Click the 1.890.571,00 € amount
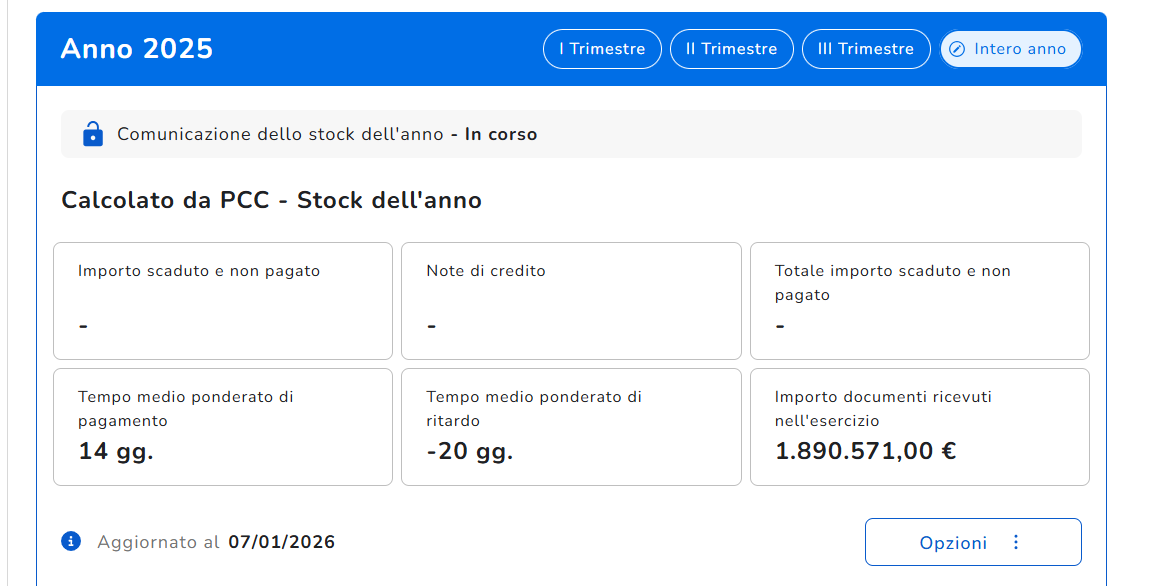1175x586 pixels. [865, 451]
